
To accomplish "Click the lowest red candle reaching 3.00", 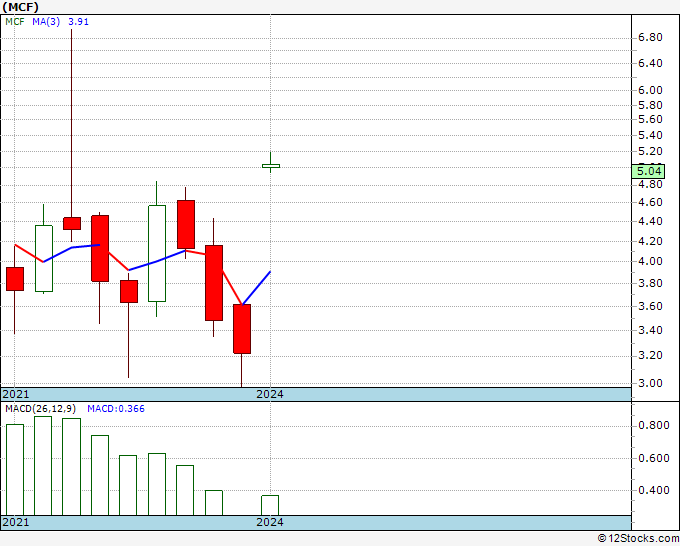I will [242, 329].
